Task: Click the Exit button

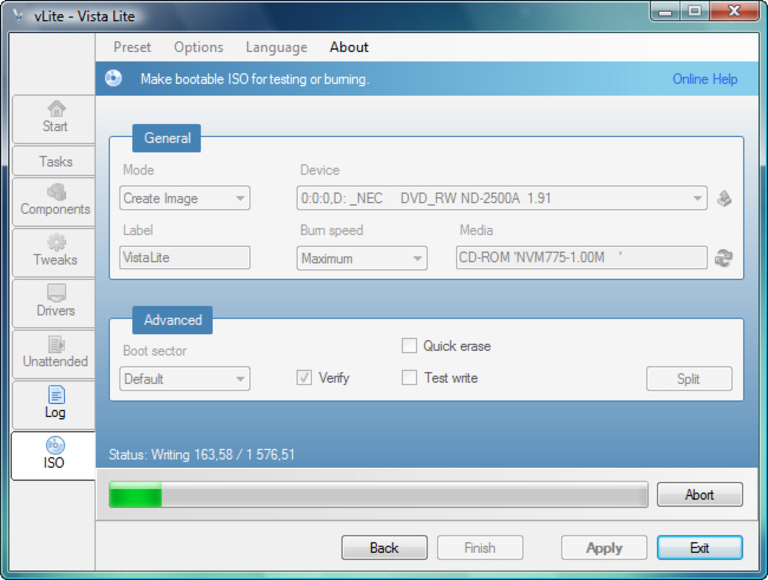Action: coord(699,548)
